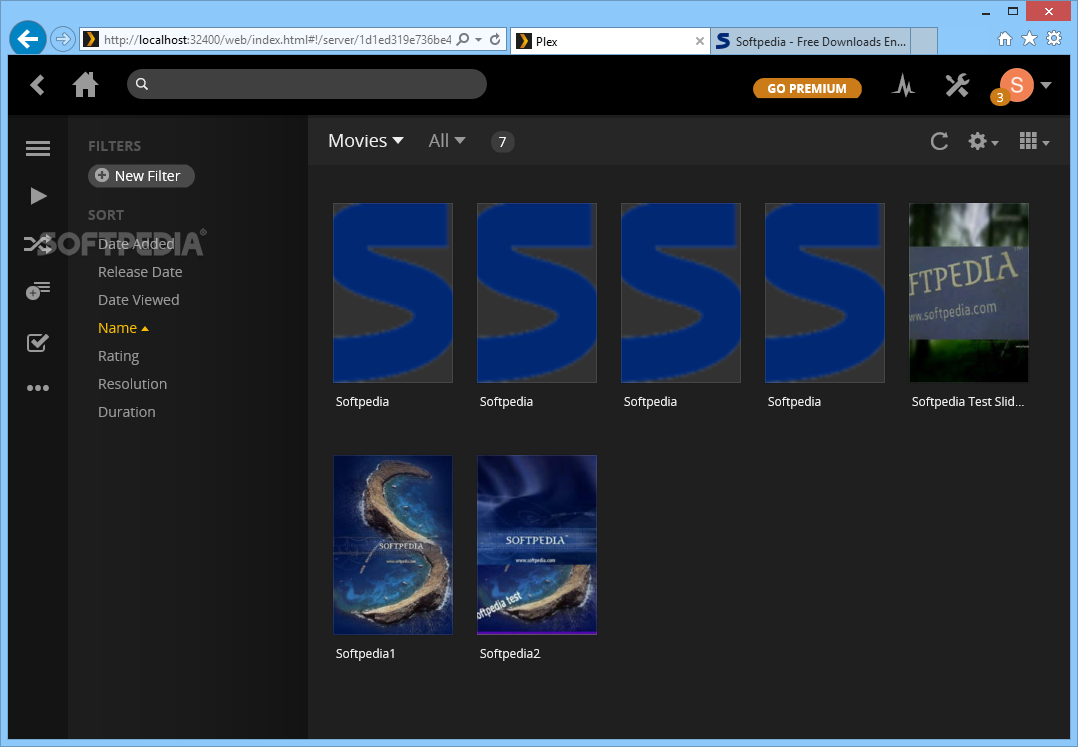
Task: Click the browser back button
Action: pyautogui.click(x=28, y=39)
